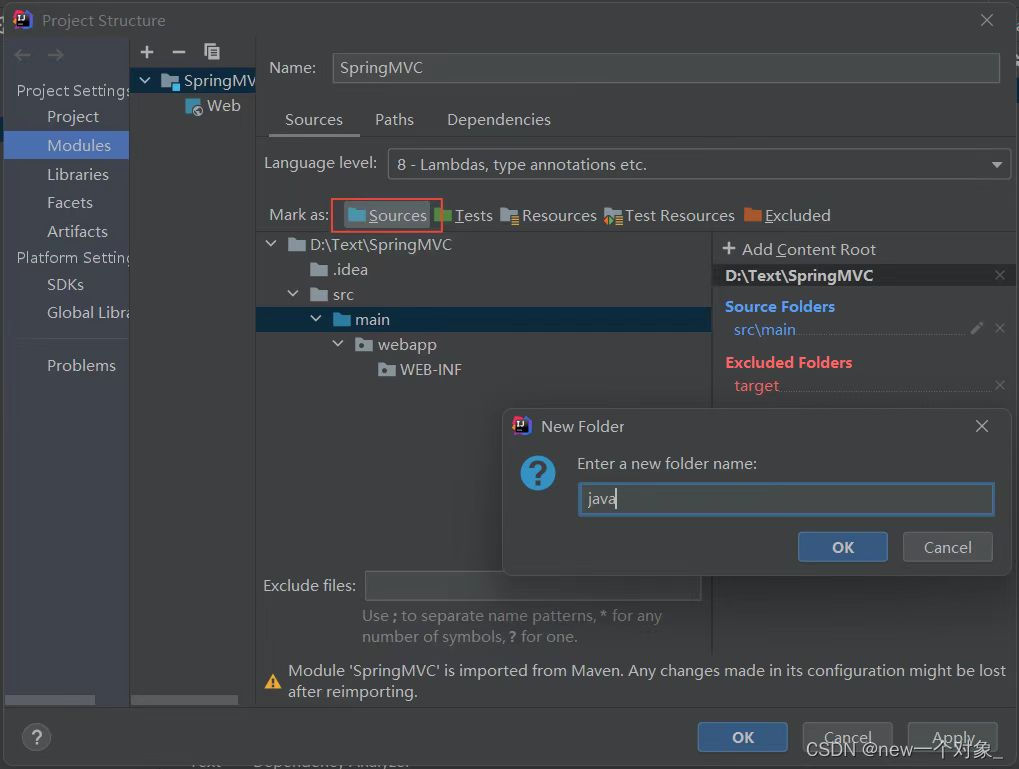Open Artifacts settings page
The width and height of the screenshot is (1019, 769).
77,231
